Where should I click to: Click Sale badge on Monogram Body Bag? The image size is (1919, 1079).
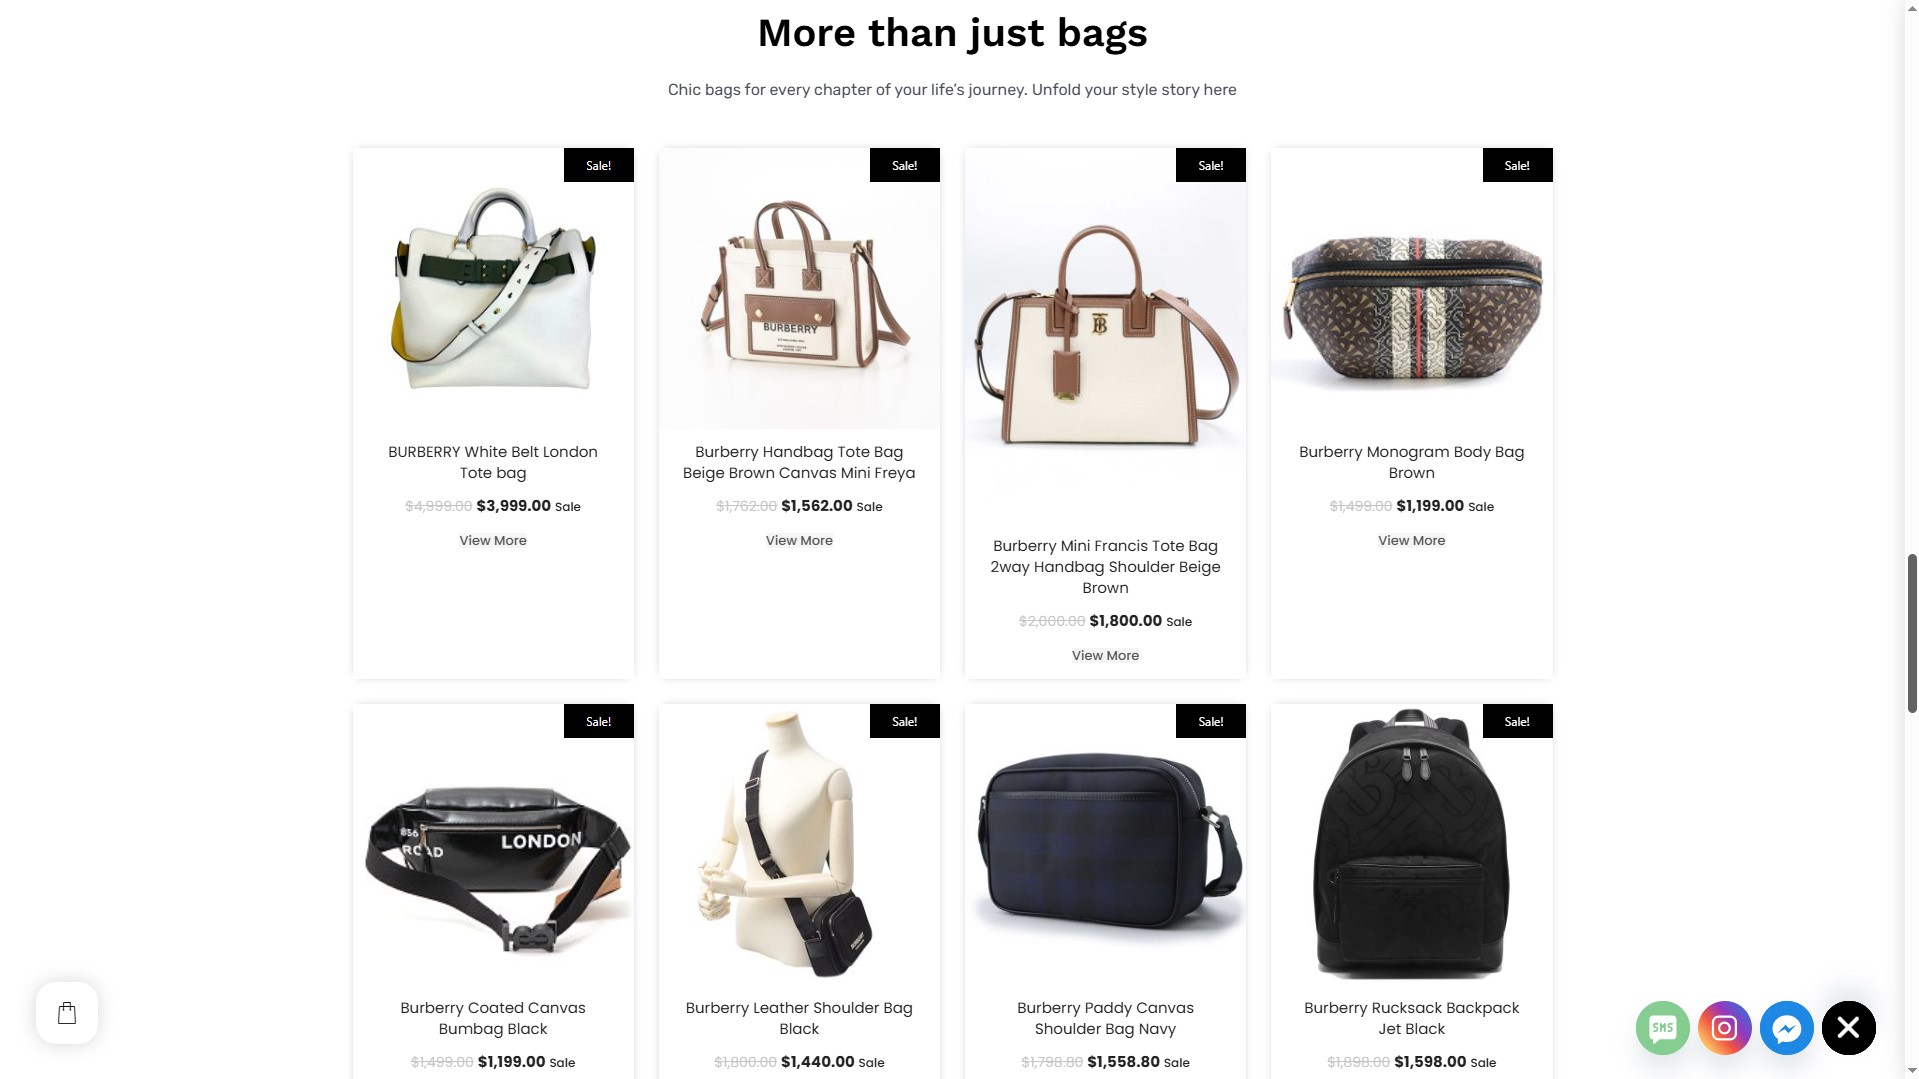[x=1517, y=165]
